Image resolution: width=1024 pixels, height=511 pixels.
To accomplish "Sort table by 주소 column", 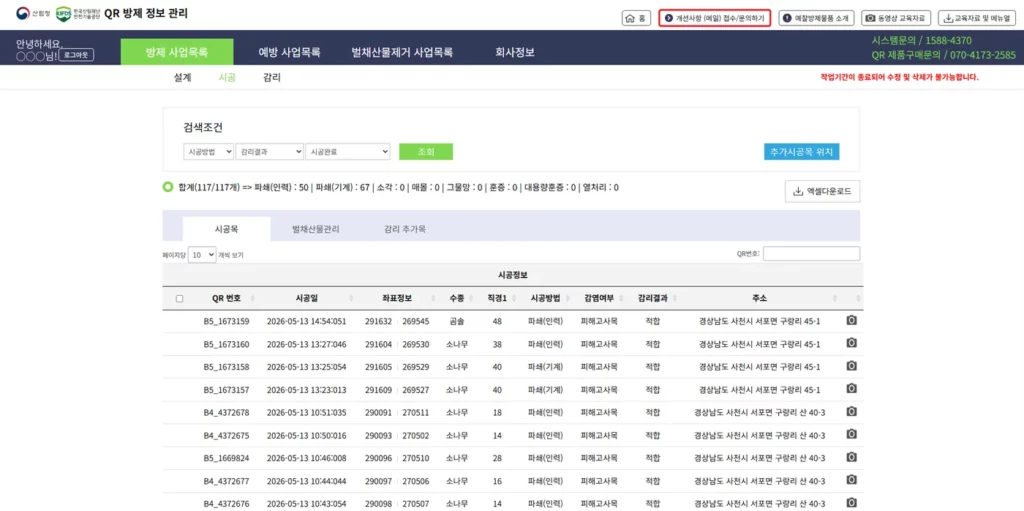I will point(760,298).
